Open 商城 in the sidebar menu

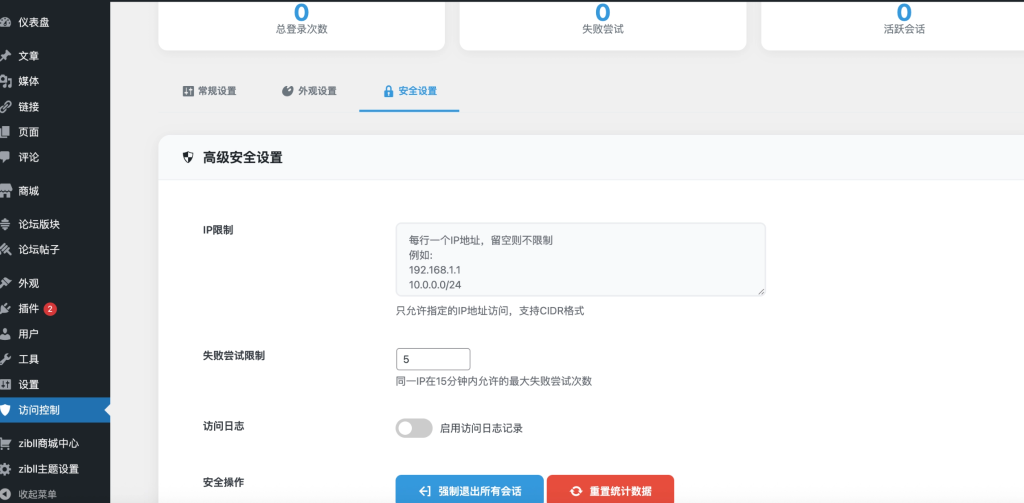coord(55,191)
